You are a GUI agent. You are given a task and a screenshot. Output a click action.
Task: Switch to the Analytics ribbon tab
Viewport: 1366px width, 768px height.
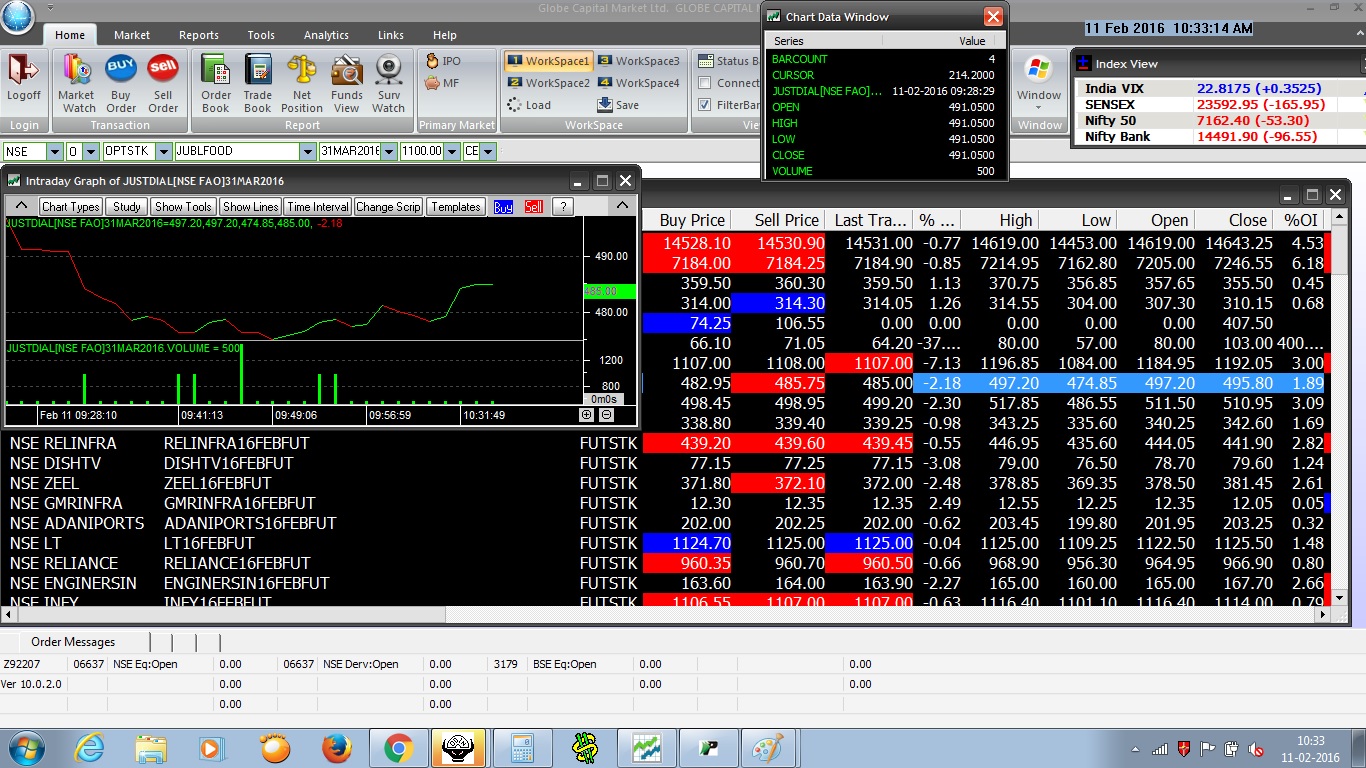(x=326, y=35)
